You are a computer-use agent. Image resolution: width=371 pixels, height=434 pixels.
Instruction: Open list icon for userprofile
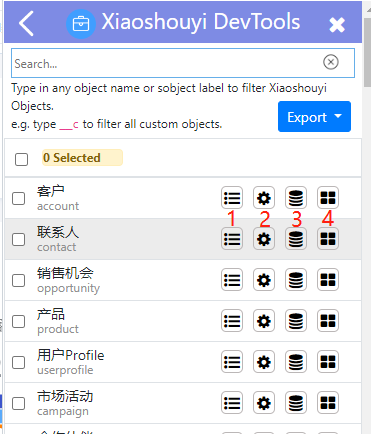tap(232, 362)
